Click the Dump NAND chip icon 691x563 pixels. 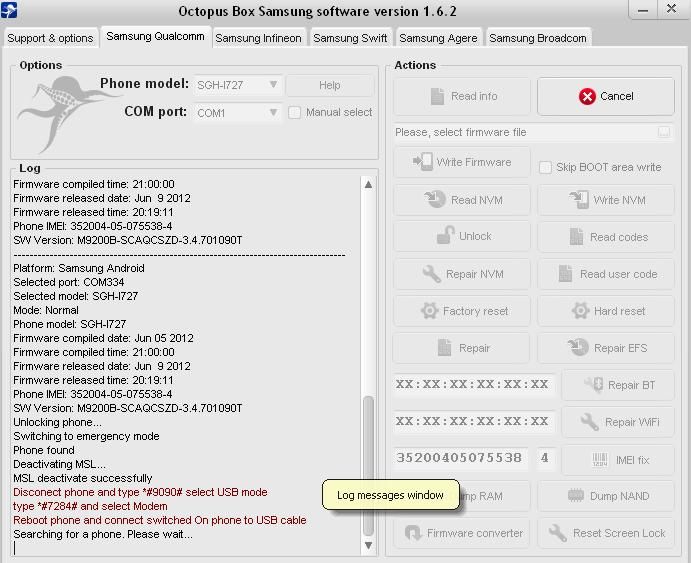coord(576,496)
